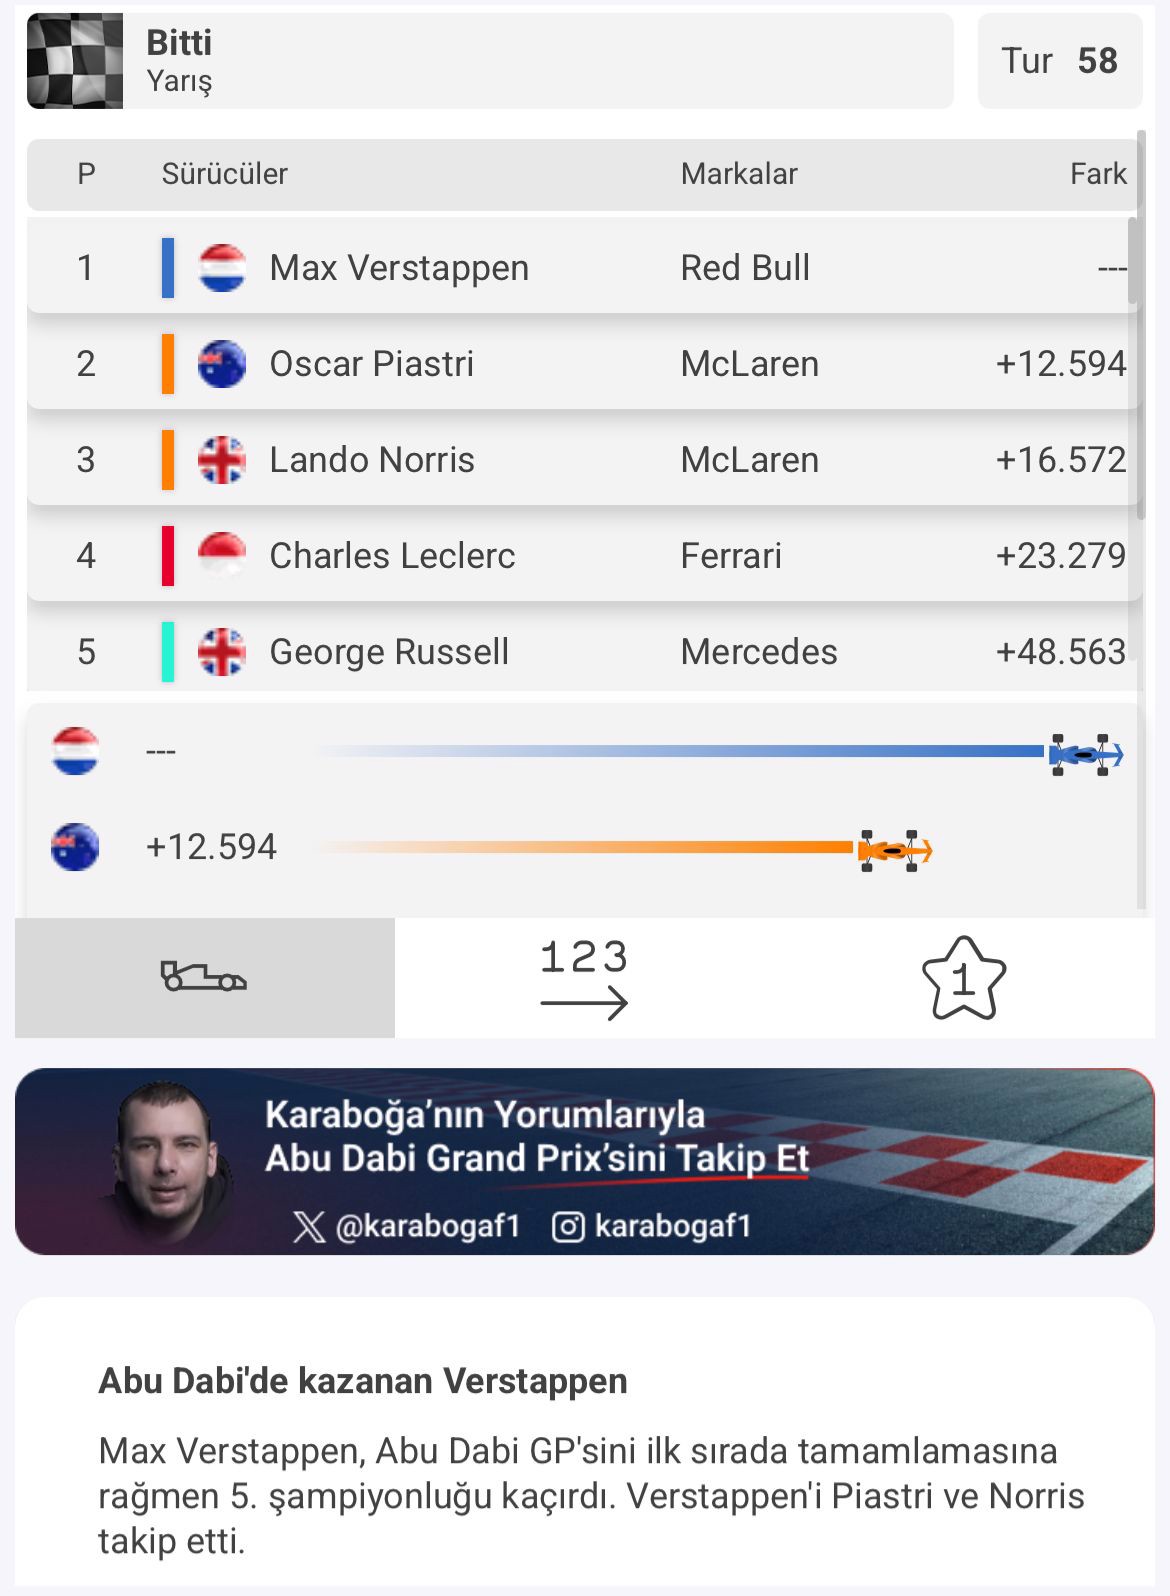Tap the checkered flag race status icon
This screenshot has width=1170, height=1596.
(x=75, y=61)
